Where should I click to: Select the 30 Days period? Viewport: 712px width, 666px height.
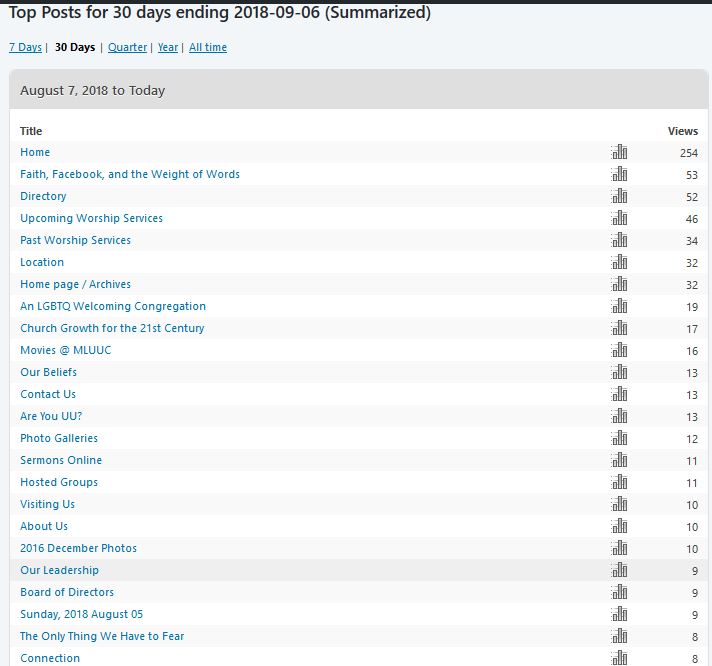tap(75, 47)
